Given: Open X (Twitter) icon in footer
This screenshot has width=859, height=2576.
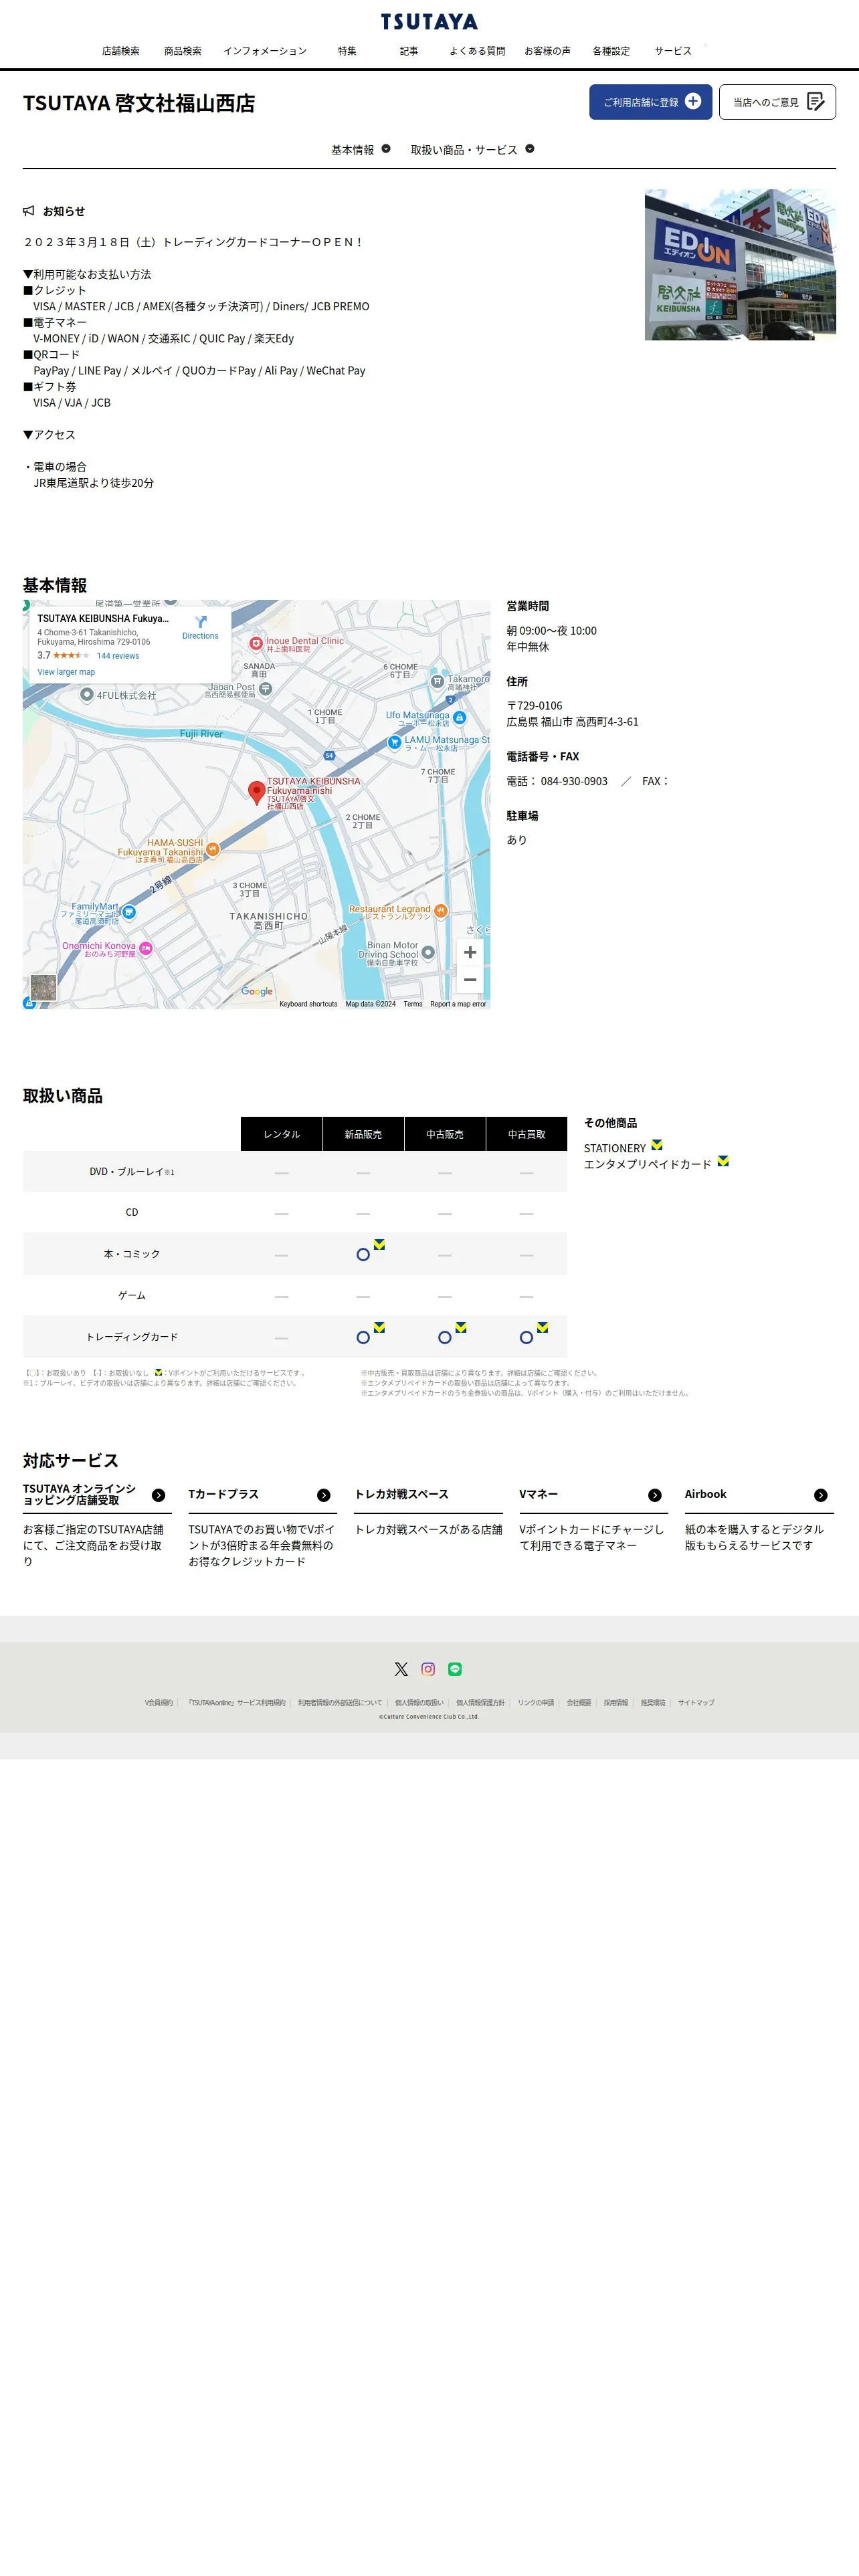Looking at the screenshot, I should click(401, 1669).
